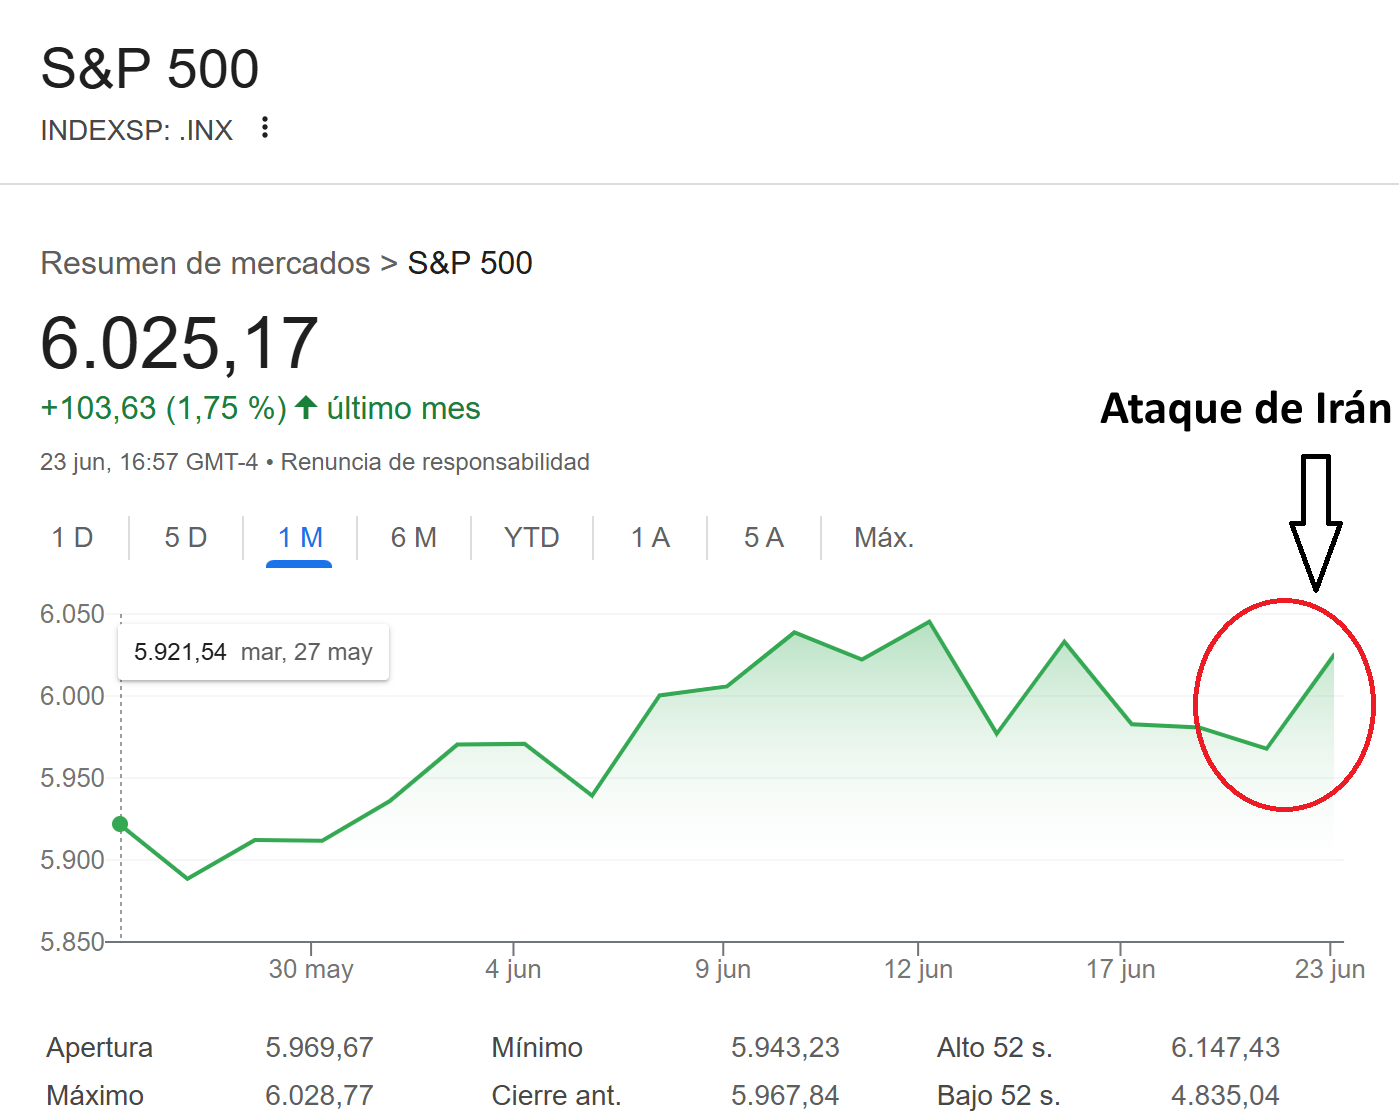Go to Resumen de mercados
The width and height of the screenshot is (1399, 1119).
pos(205,263)
